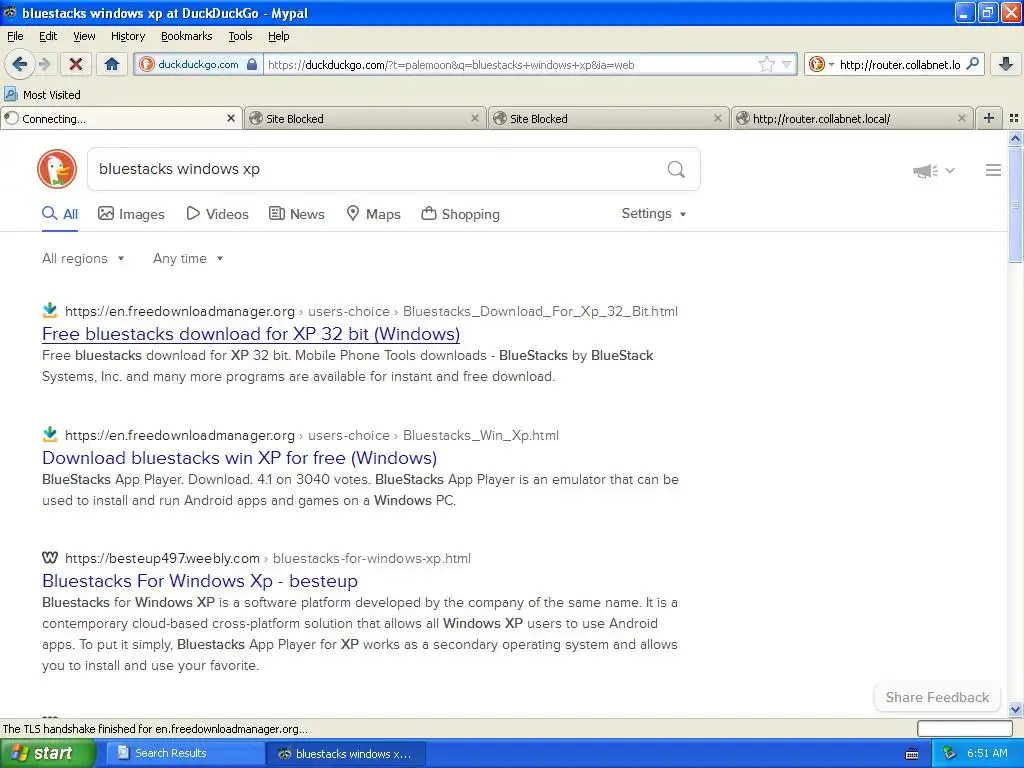Select the All results tab
This screenshot has height=768, width=1024.
pyautogui.click(x=60, y=214)
